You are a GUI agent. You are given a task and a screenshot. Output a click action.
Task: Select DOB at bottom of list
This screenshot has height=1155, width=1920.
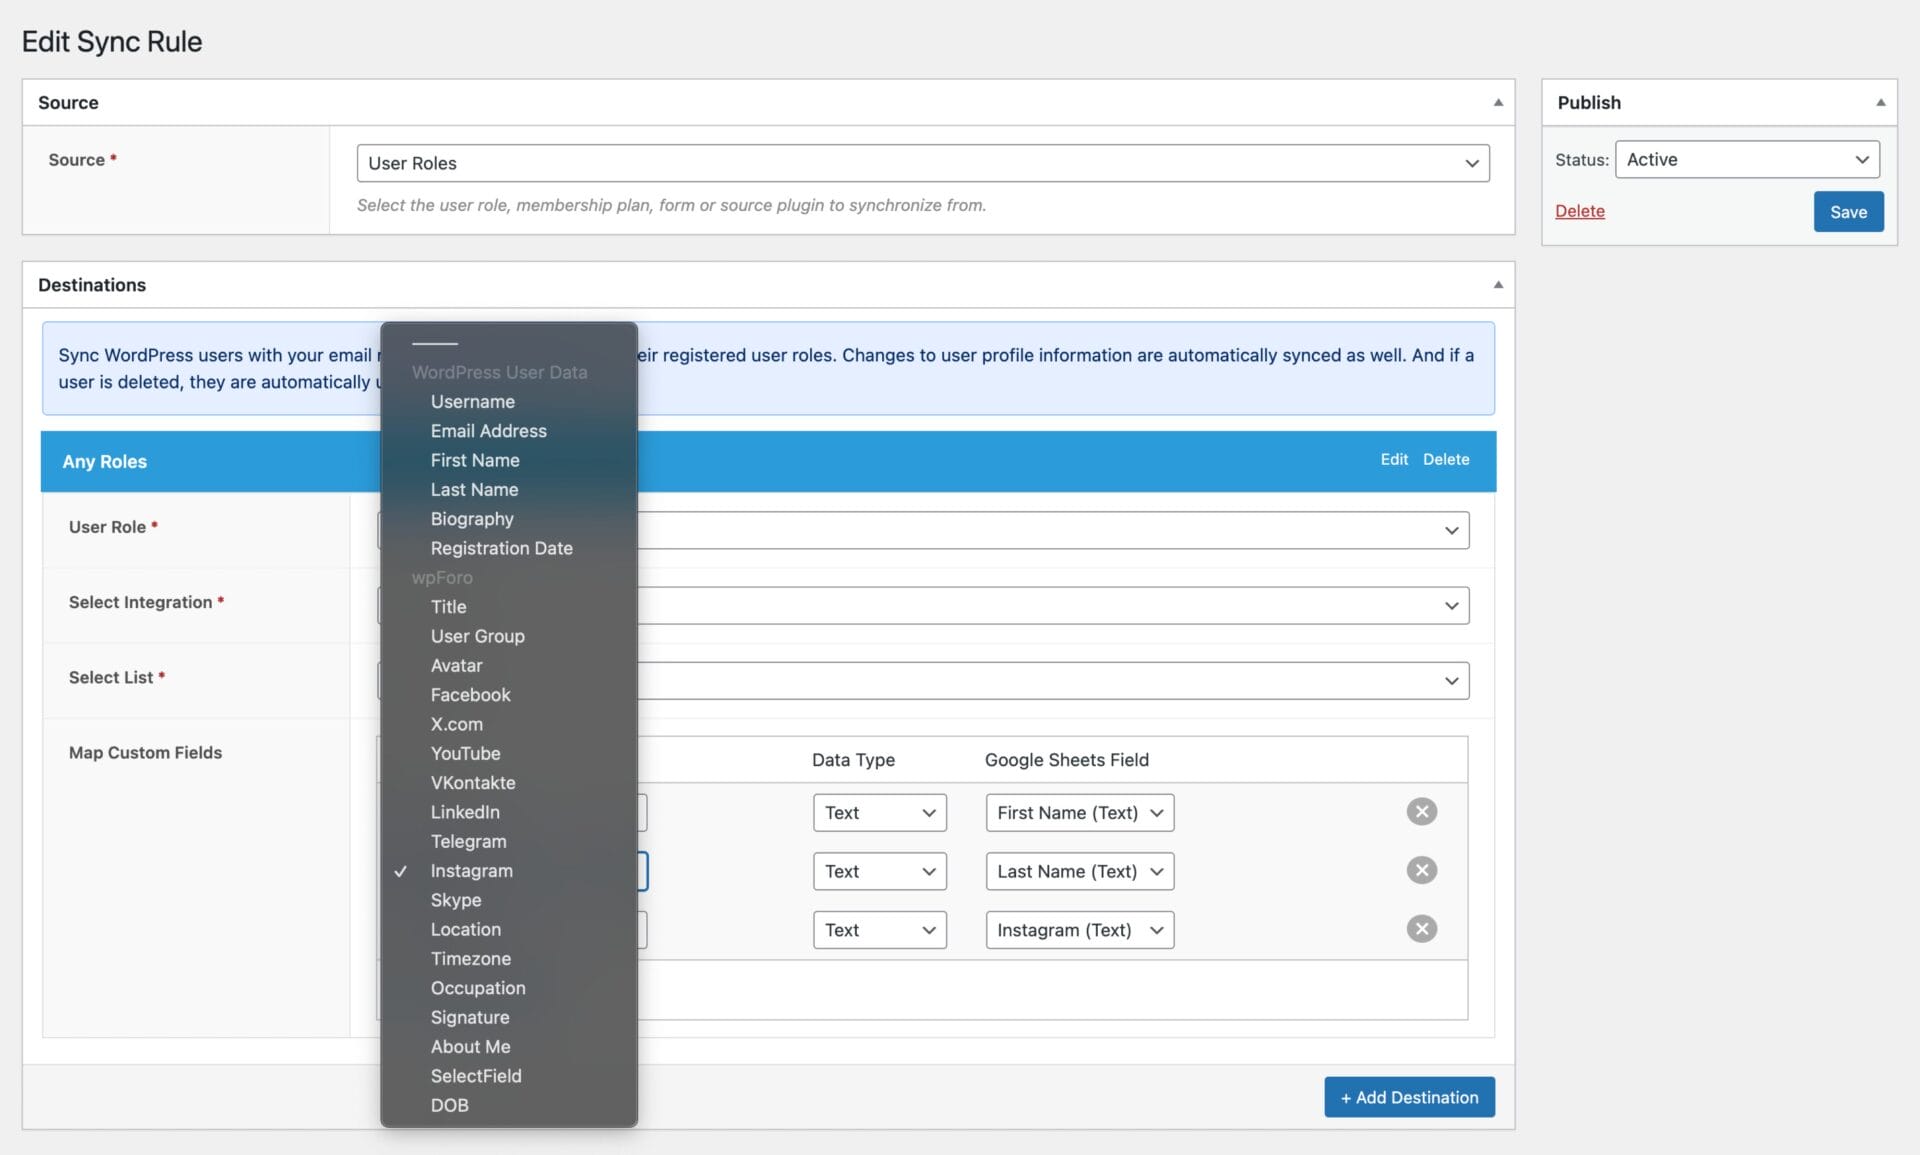coord(449,1105)
